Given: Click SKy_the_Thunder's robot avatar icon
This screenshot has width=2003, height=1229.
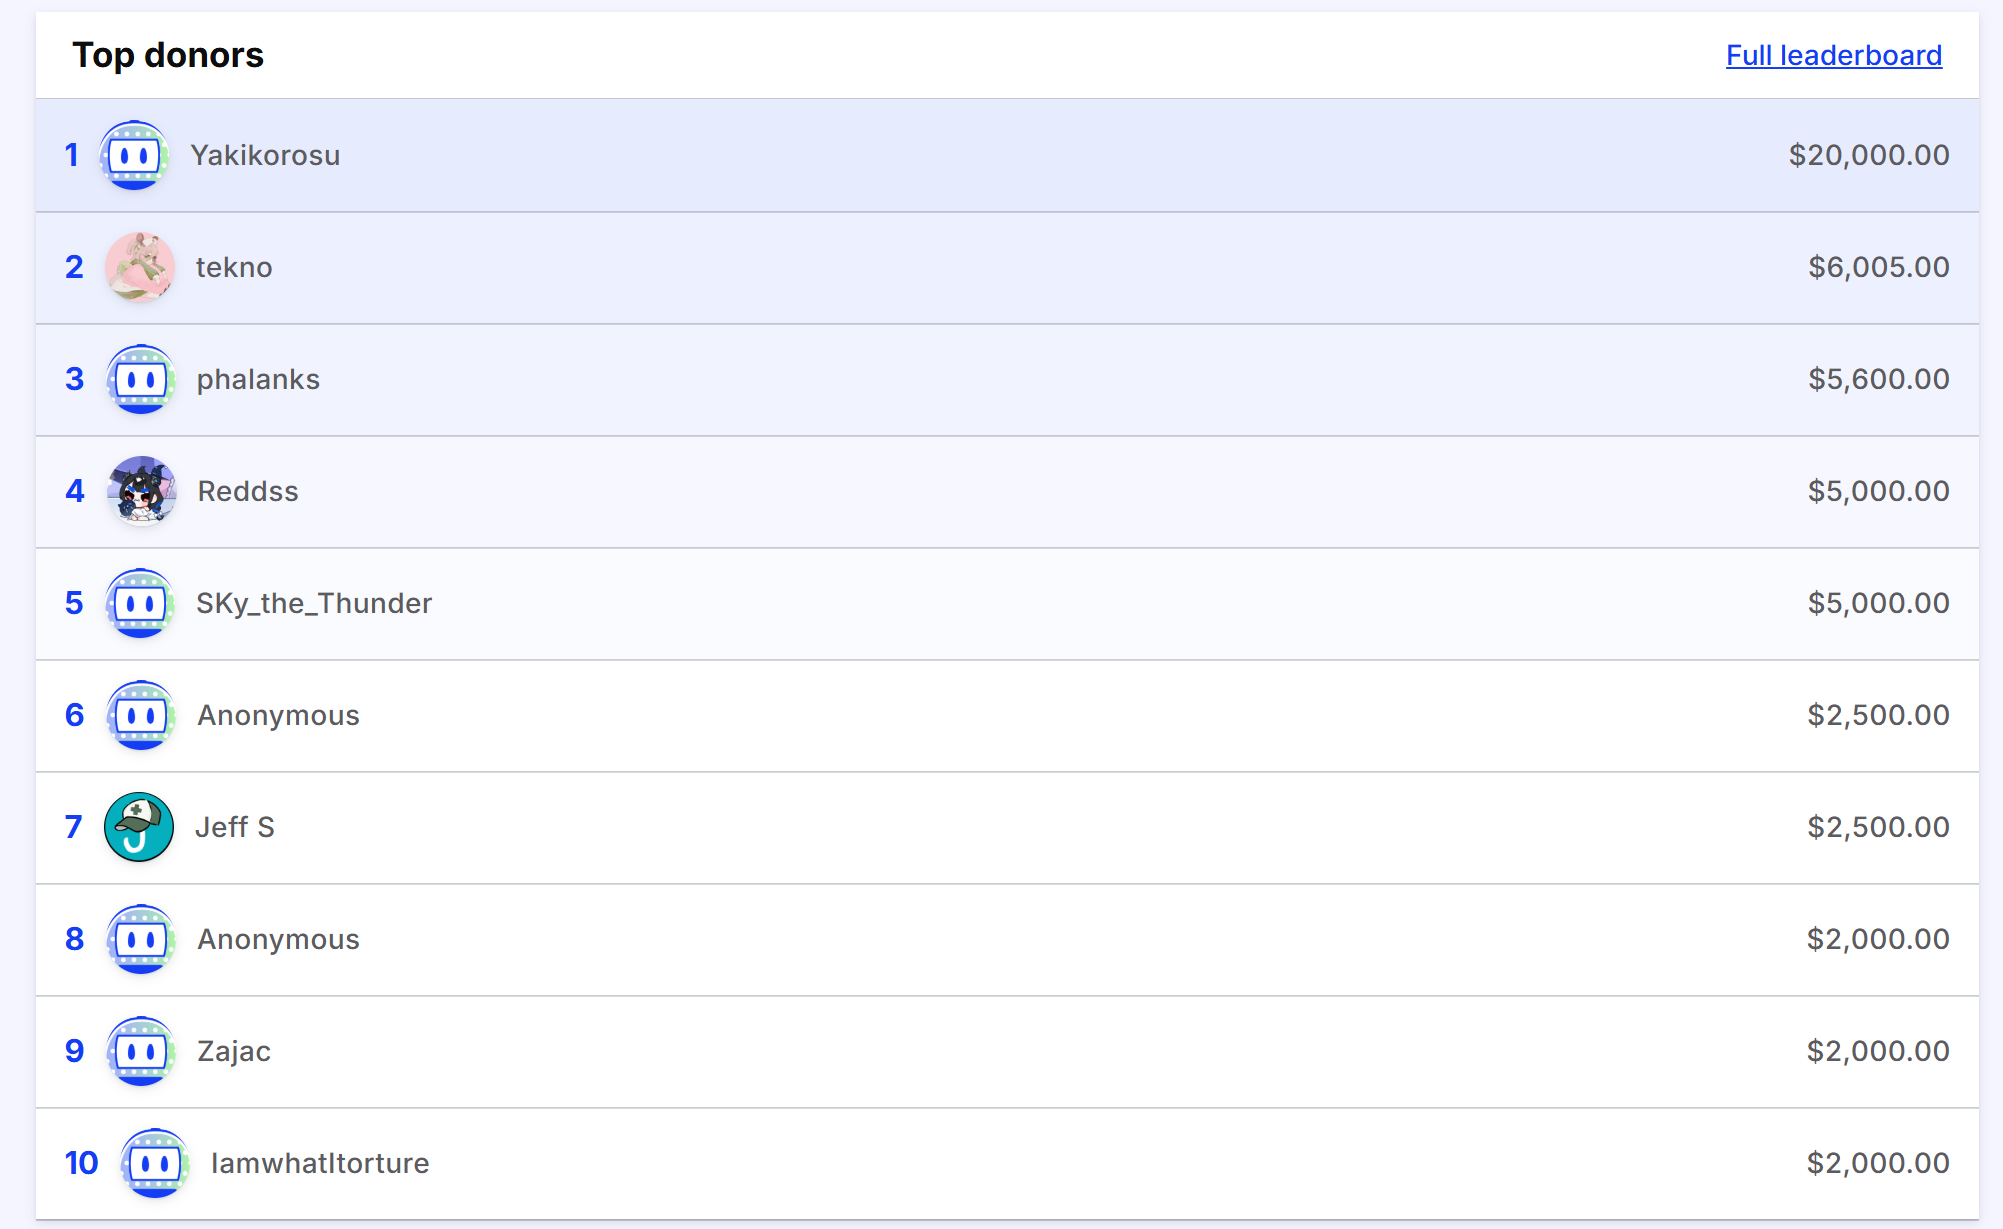Looking at the screenshot, I should 140,603.
